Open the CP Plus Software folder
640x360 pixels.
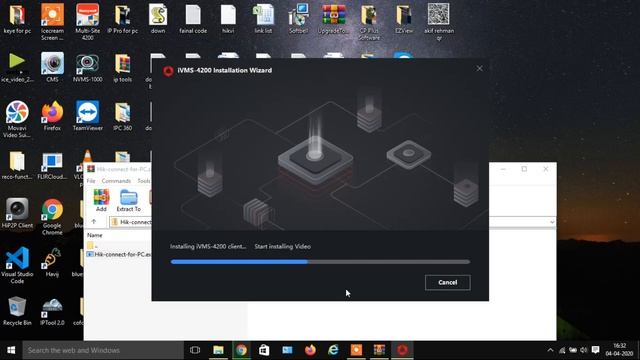(x=369, y=22)
